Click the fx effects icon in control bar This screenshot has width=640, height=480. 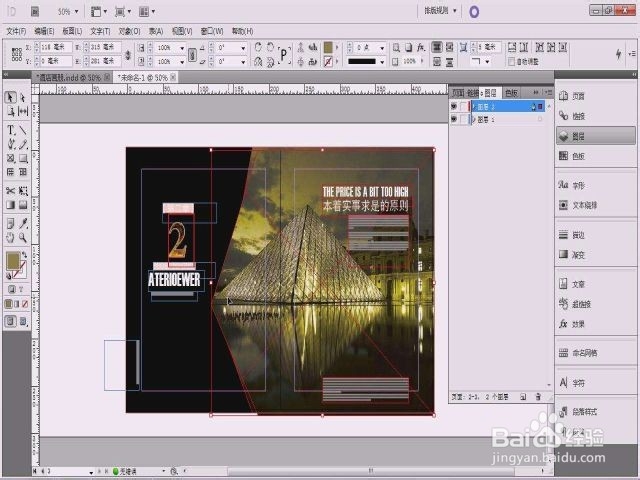421,47
